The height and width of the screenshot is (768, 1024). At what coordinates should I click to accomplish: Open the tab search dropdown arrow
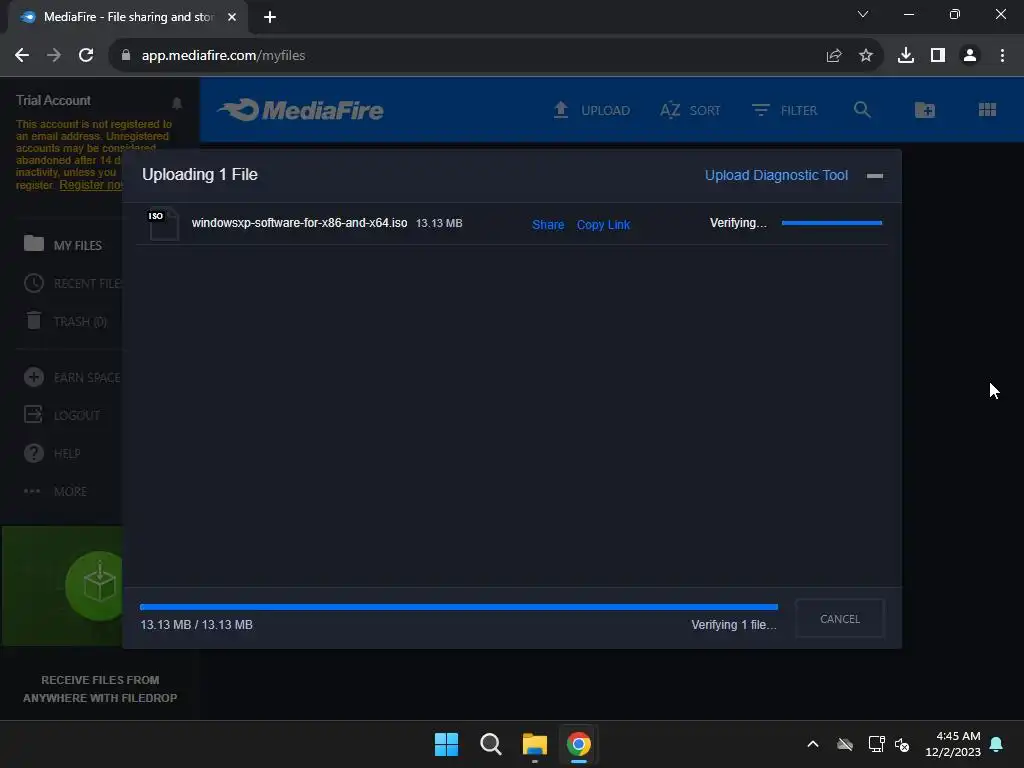863,14
